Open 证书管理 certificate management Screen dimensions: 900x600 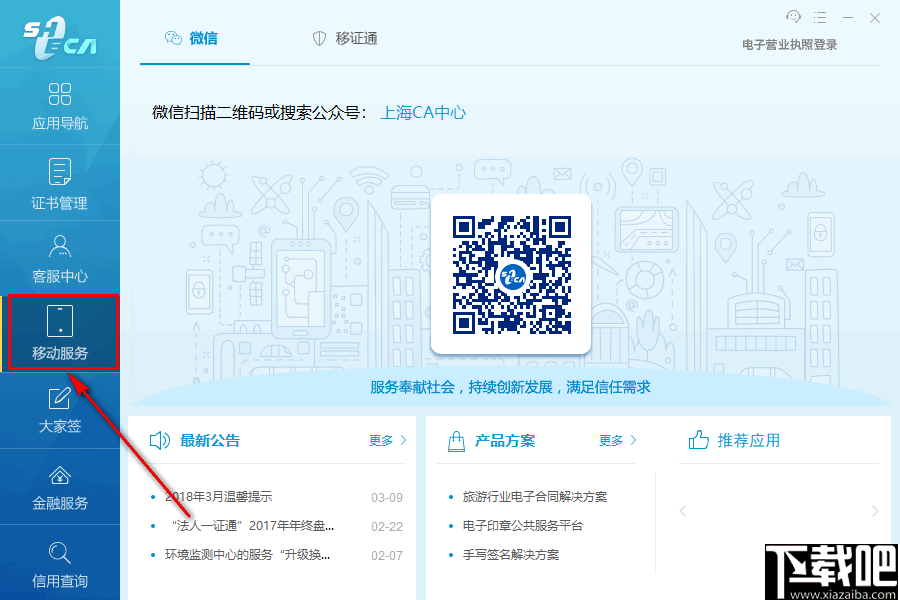click(x=60, y=183)
